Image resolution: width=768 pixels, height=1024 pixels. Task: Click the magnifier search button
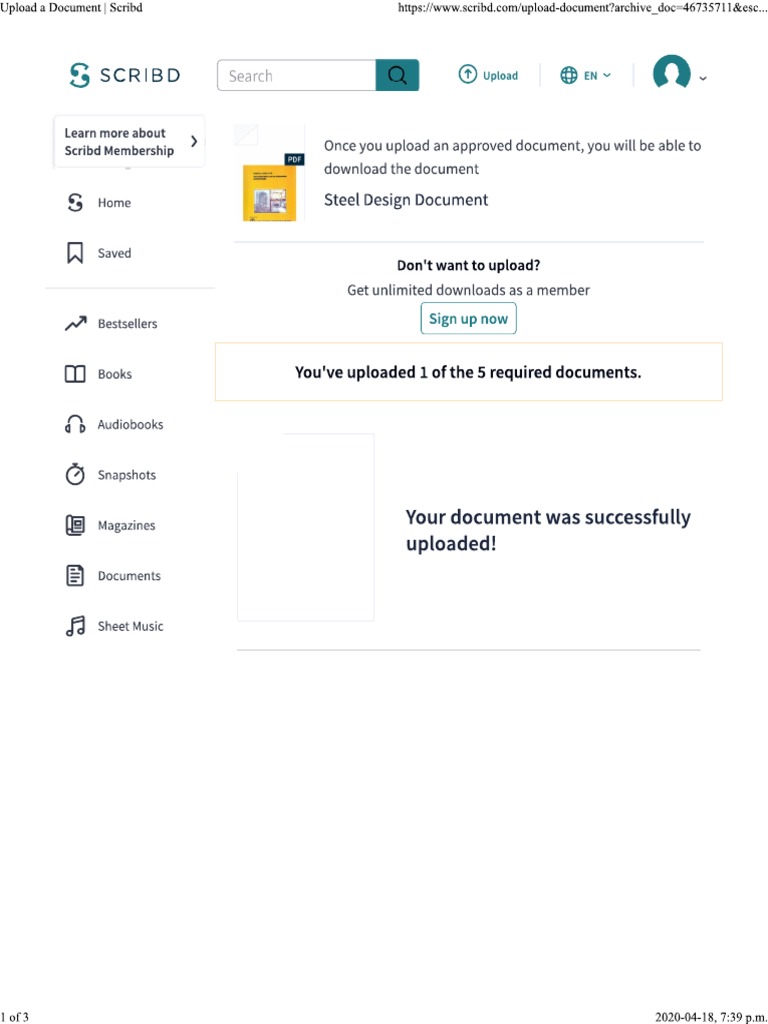(397, 76)
